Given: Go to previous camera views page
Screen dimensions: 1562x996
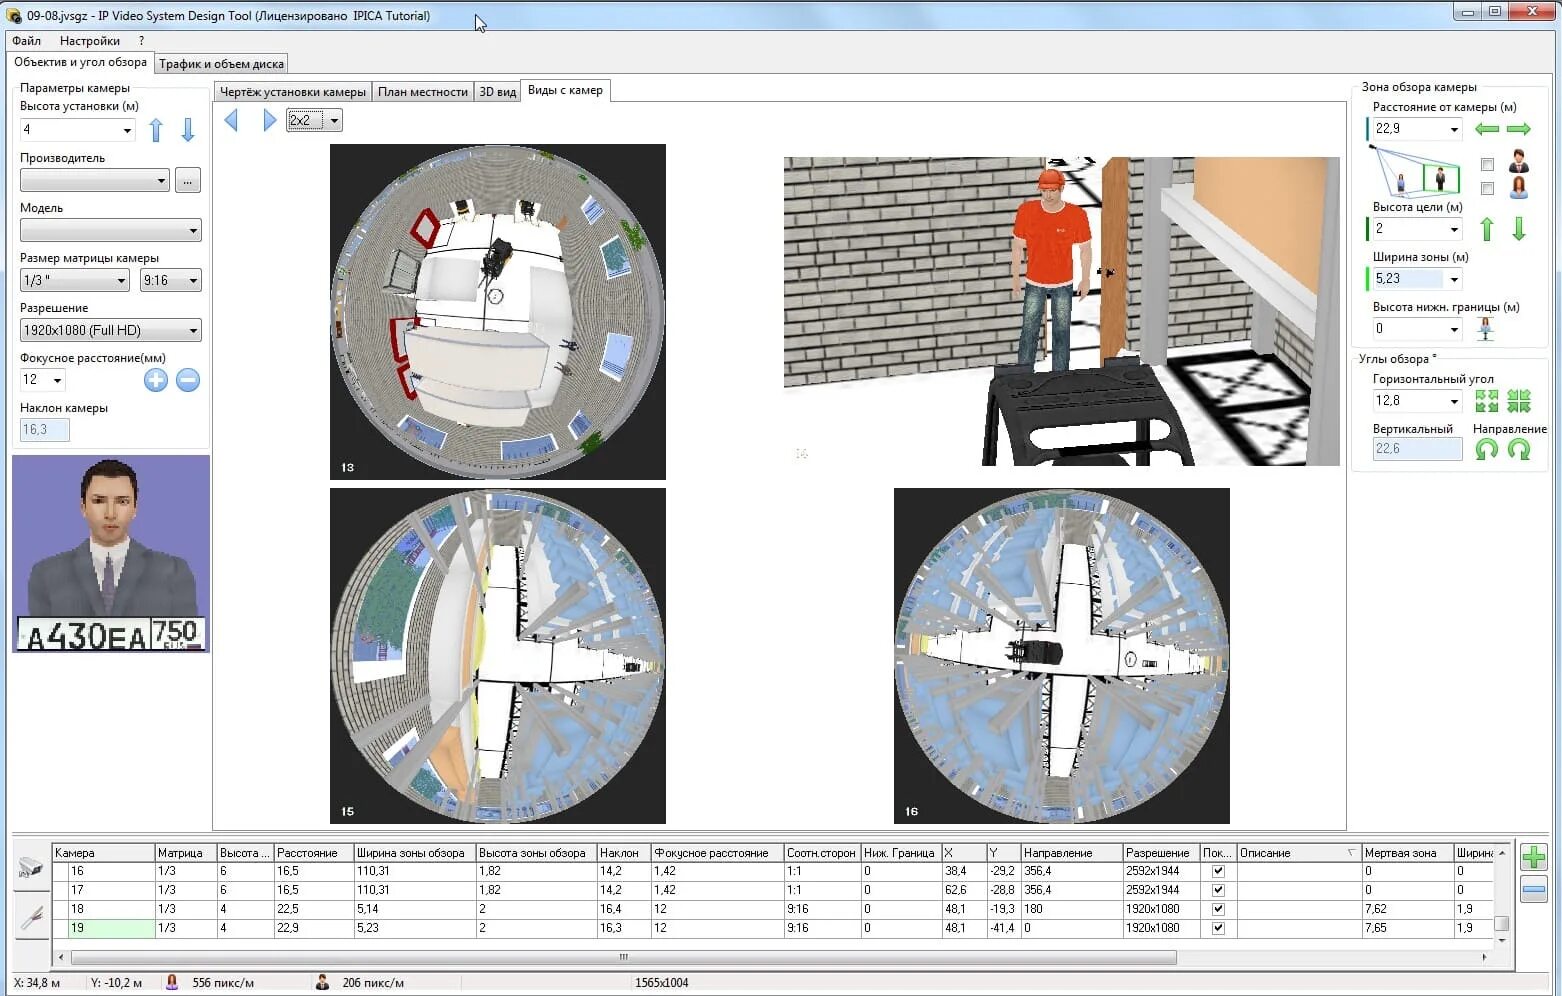Looking at the screenshot, I should pyautogui.click(x=232, y=120).
